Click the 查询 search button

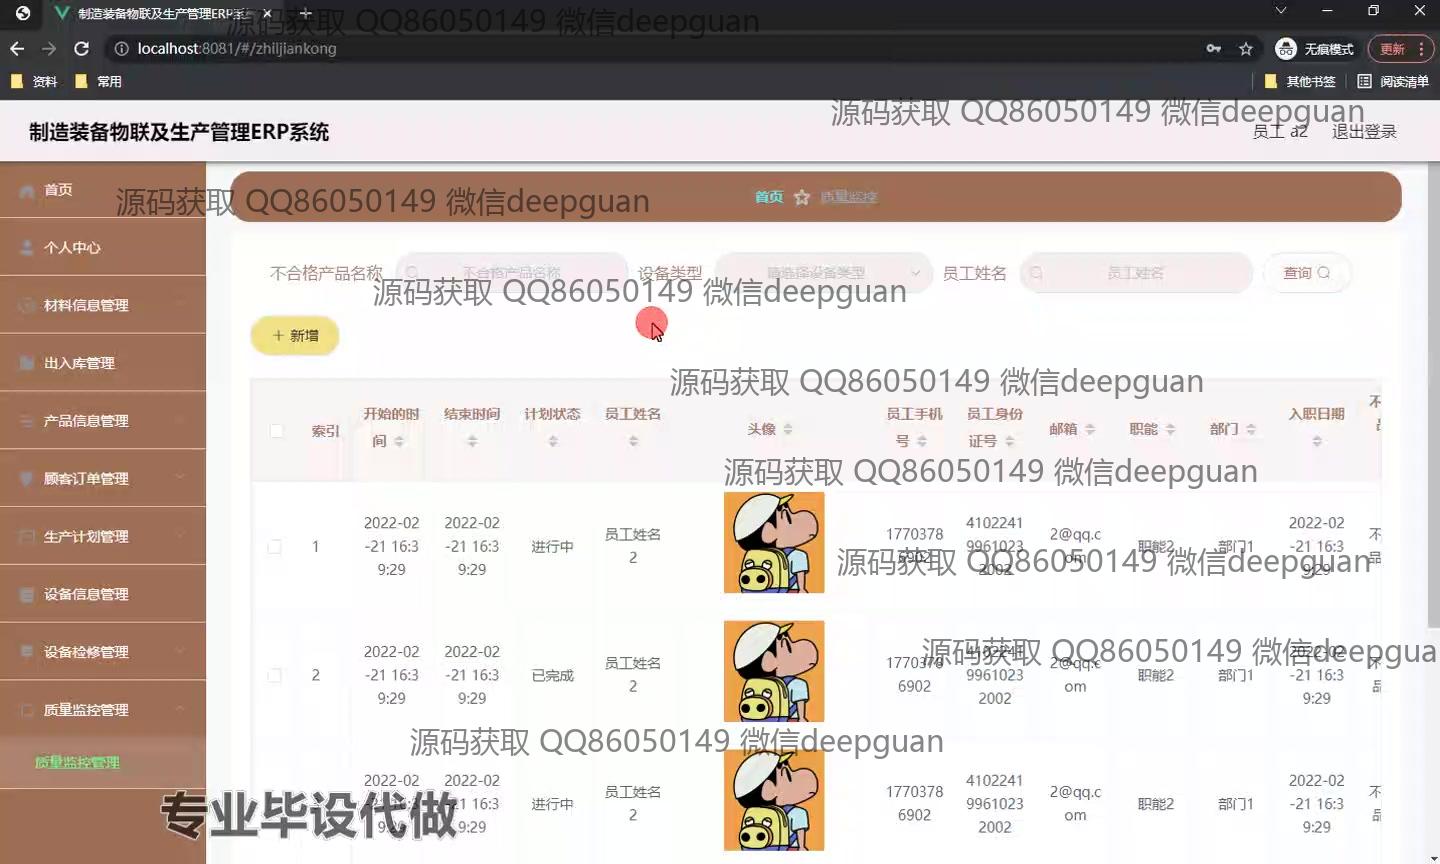click(x=1307, y=273)
